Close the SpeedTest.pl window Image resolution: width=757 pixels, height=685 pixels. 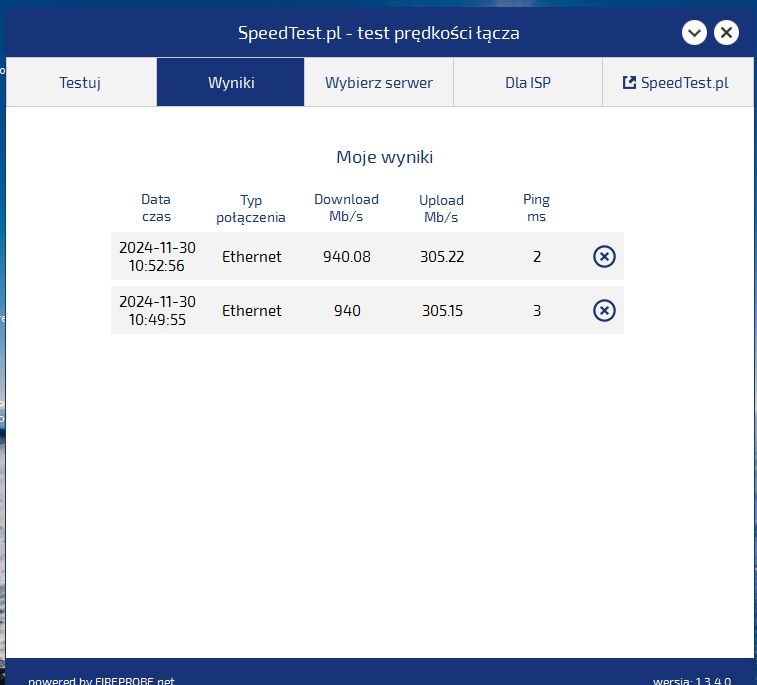726,33
